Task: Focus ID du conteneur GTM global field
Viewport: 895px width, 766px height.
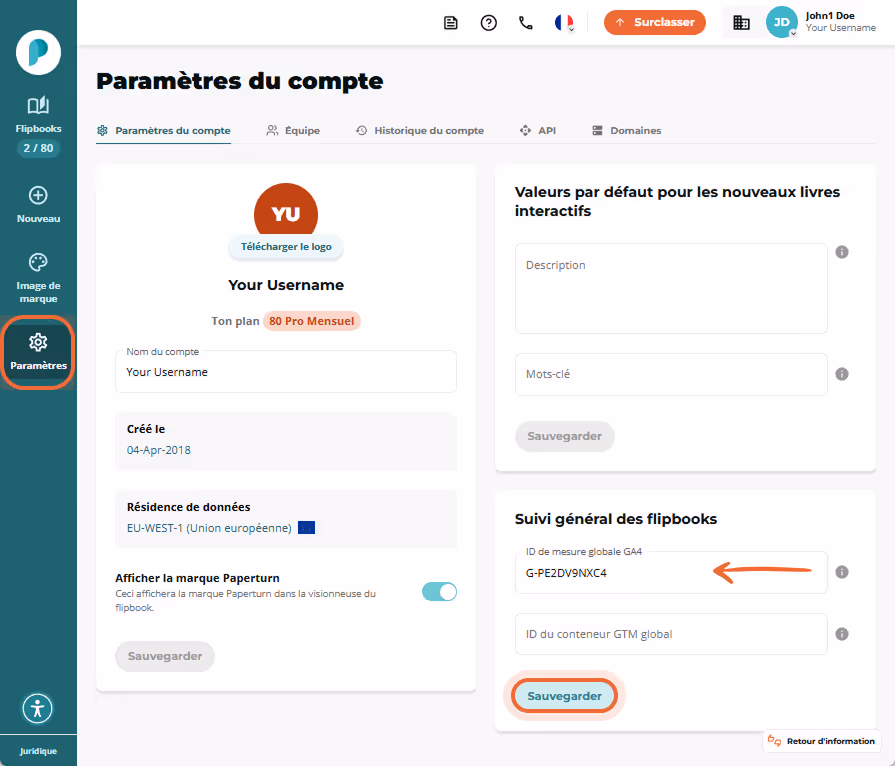Action: pyautogui.click(x=671, y=634)
